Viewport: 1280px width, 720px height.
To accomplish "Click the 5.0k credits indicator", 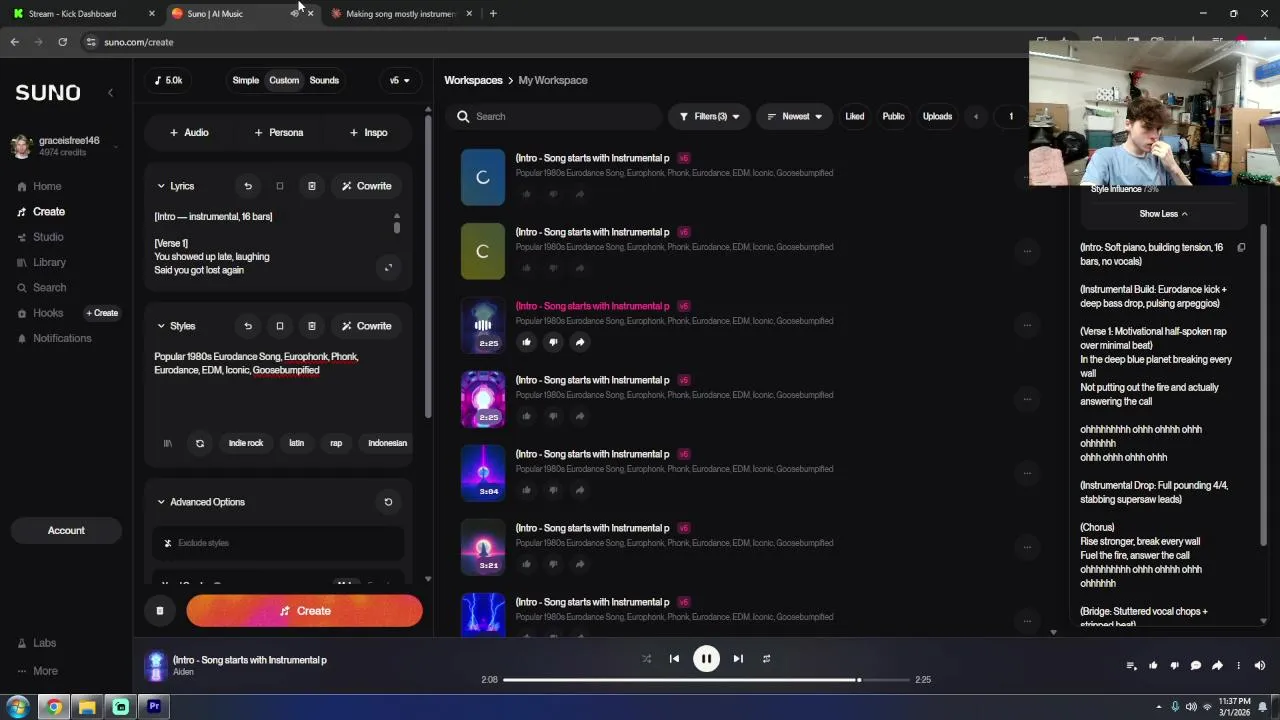I will 169,80.
